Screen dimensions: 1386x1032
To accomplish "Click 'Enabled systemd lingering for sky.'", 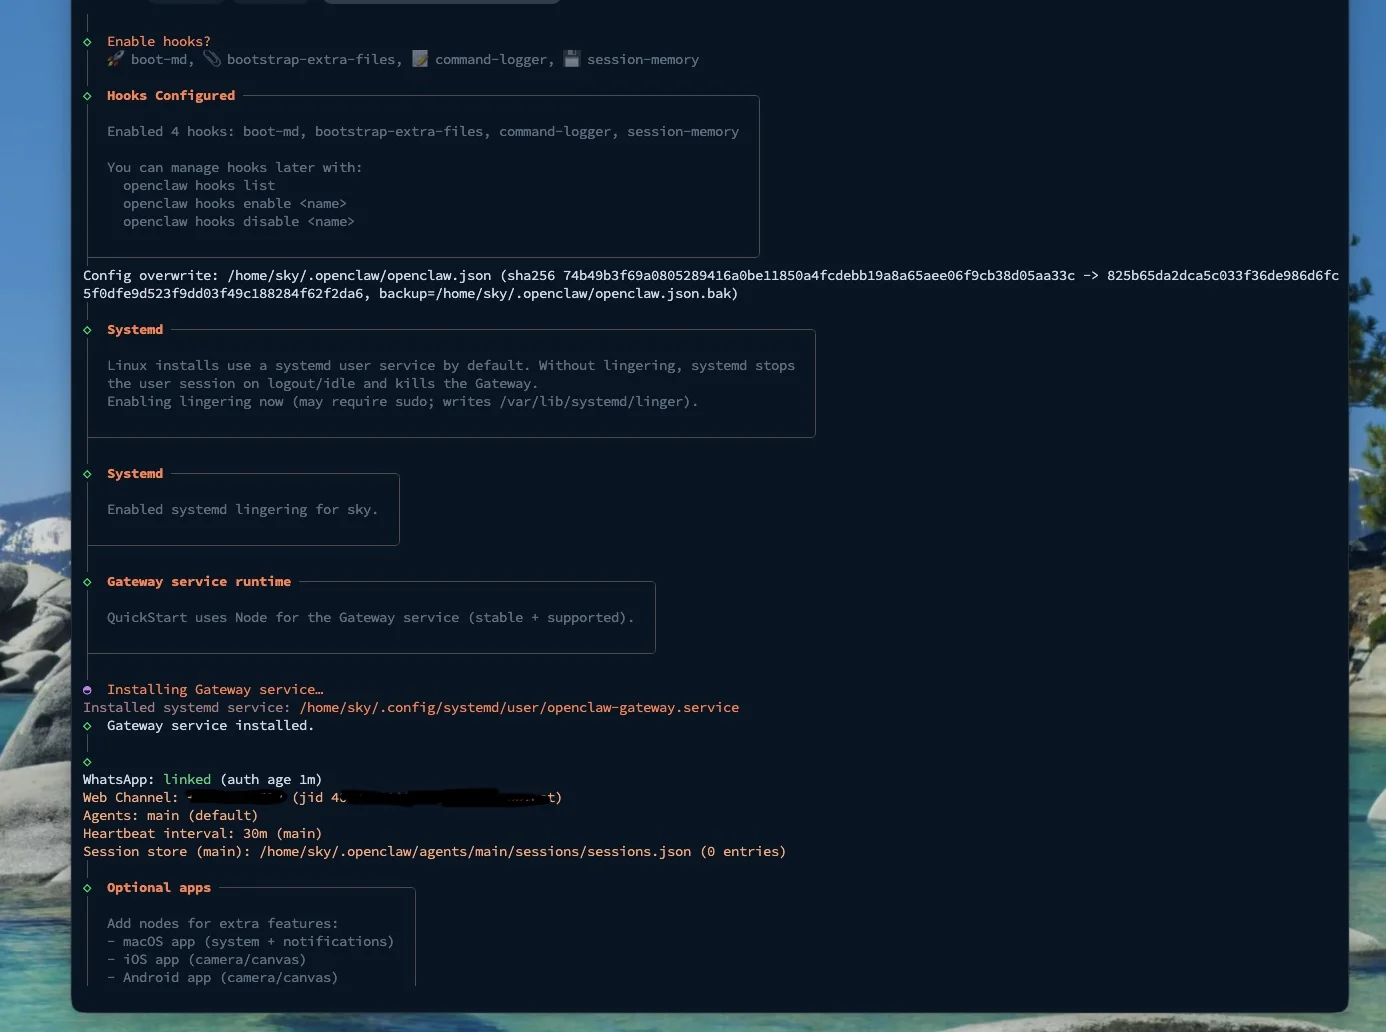I will click(243, 510).
